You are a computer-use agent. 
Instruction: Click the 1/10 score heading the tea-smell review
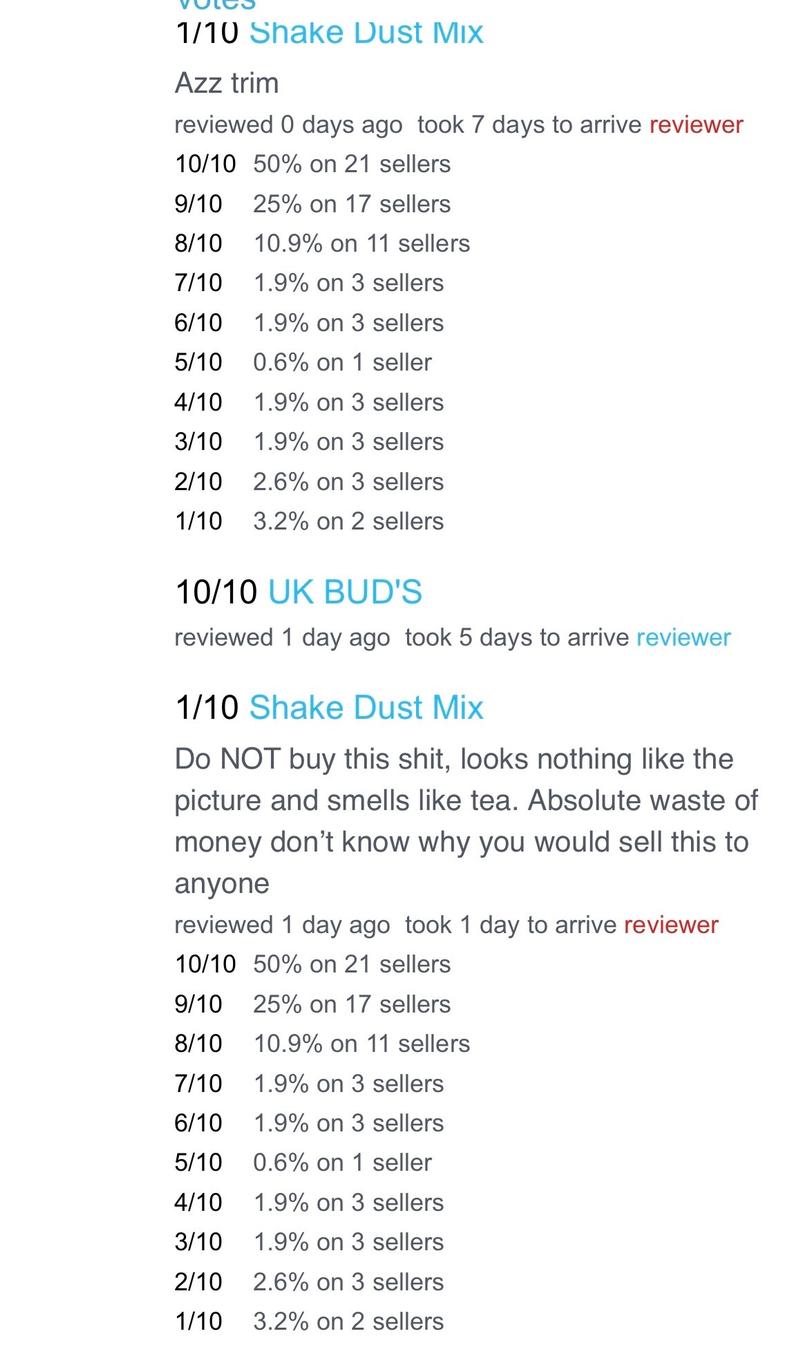pyautogui.click(x=206, y=708)
